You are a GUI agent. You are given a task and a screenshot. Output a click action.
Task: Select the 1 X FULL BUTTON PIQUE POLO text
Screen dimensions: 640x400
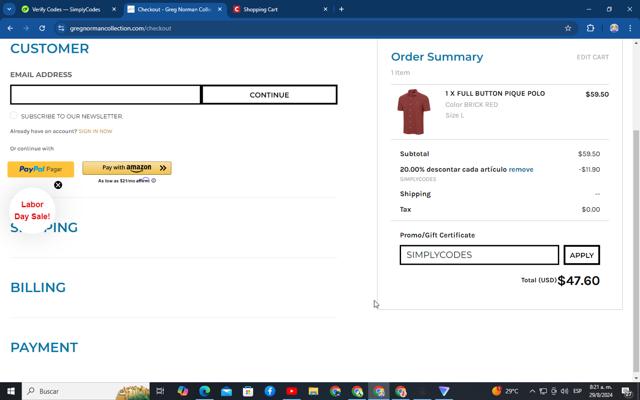495,93
